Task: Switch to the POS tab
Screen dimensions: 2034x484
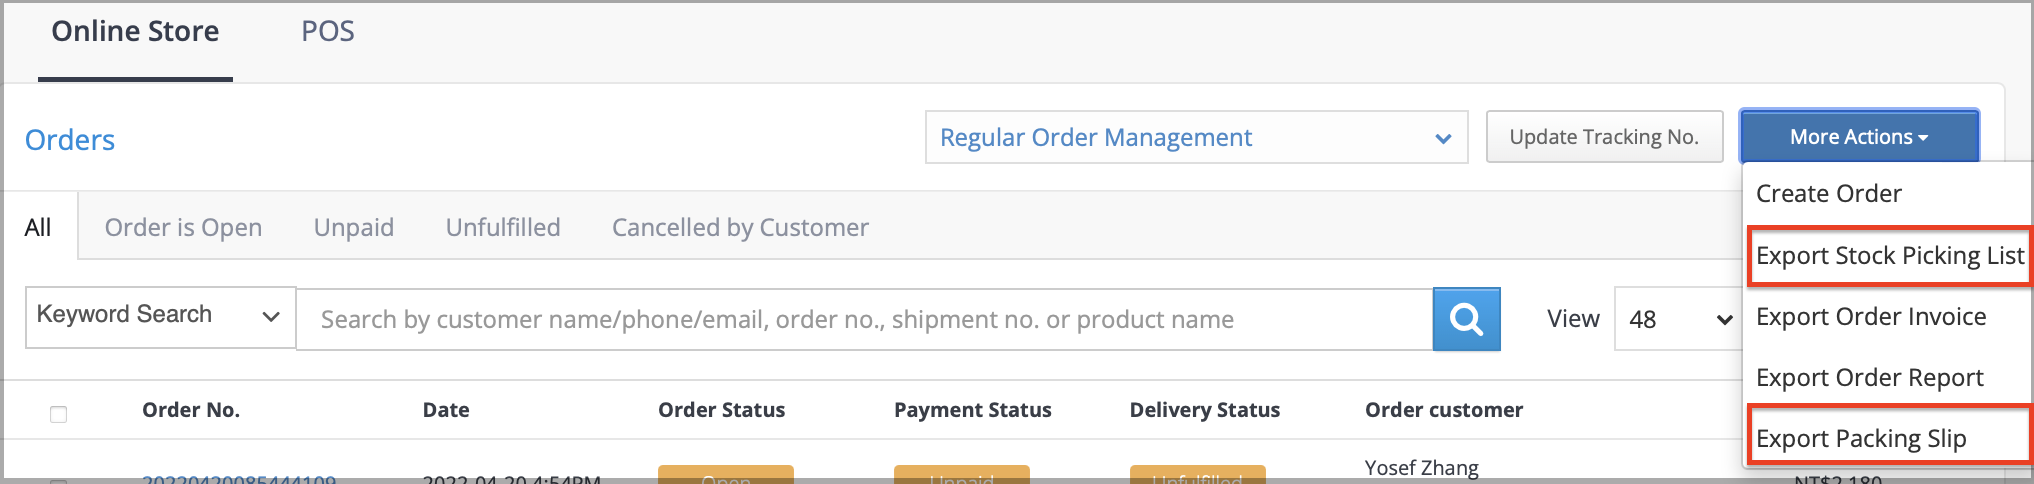Action: point(328,32)
